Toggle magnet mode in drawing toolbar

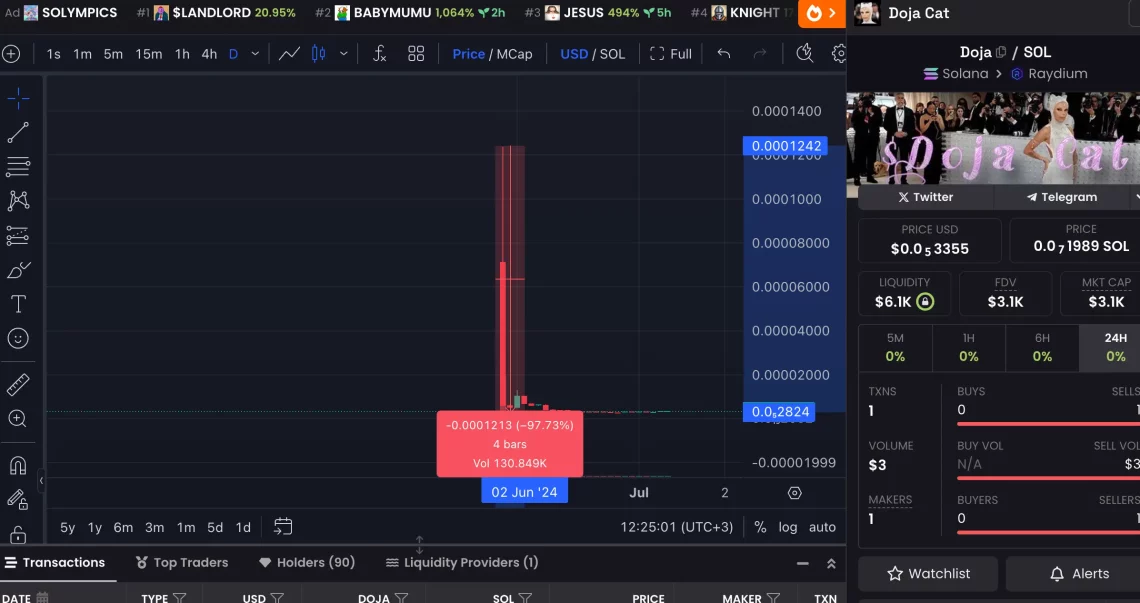18,465
